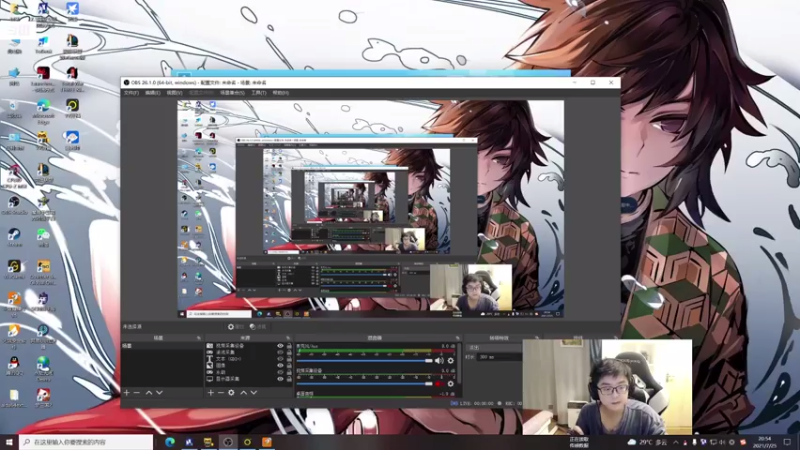Image resolution: width=800 pixels, height=450 pixels.
Task: Click the OBS preview canvas
Action: tap(370, 209)
